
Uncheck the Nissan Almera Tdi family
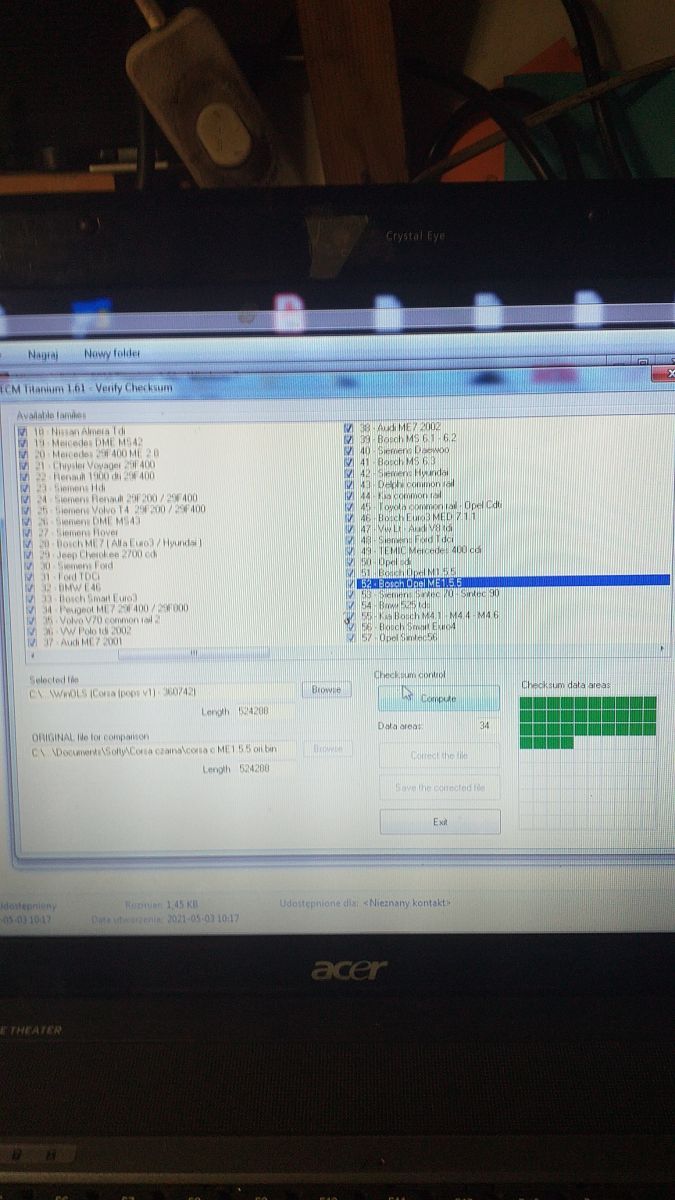[x=23, y=431]
